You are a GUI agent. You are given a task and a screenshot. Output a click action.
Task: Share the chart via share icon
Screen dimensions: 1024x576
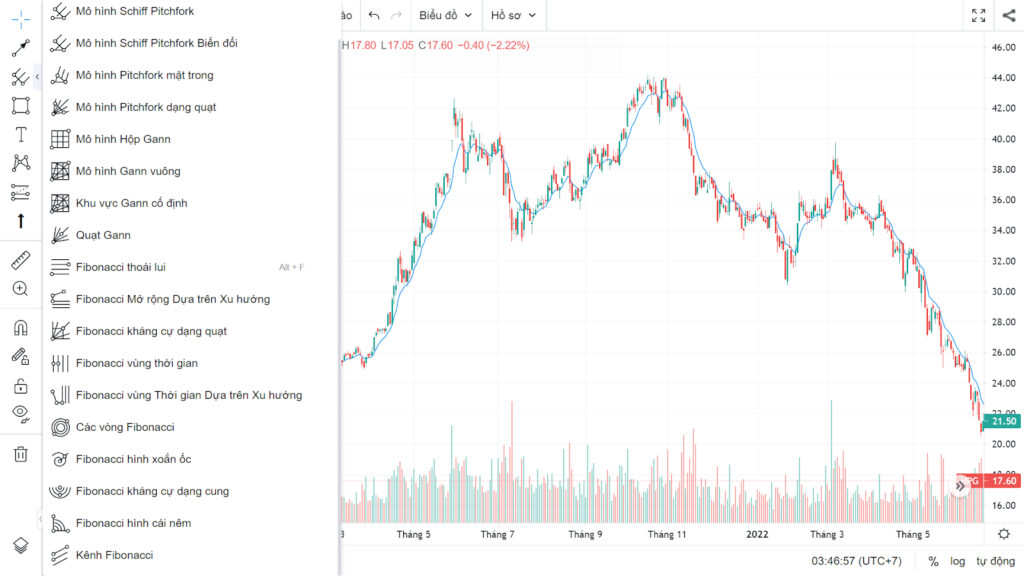pos(1008,15)
